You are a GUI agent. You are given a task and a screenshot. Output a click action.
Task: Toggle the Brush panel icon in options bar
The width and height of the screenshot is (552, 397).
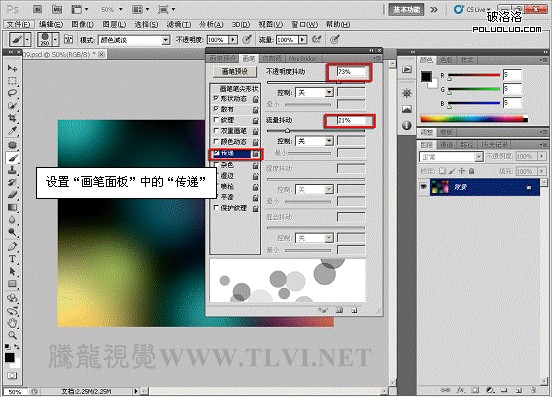(x=69, y=39)
